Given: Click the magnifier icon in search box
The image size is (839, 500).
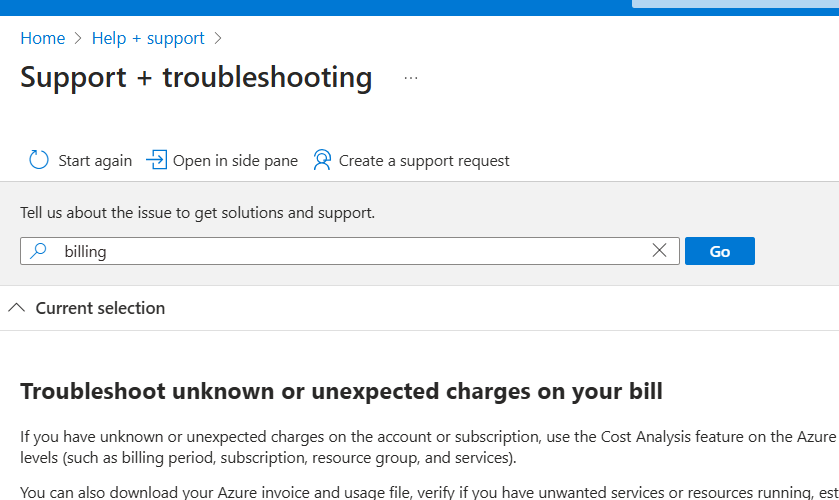Looking at the screenshot, I should [38, 251].
